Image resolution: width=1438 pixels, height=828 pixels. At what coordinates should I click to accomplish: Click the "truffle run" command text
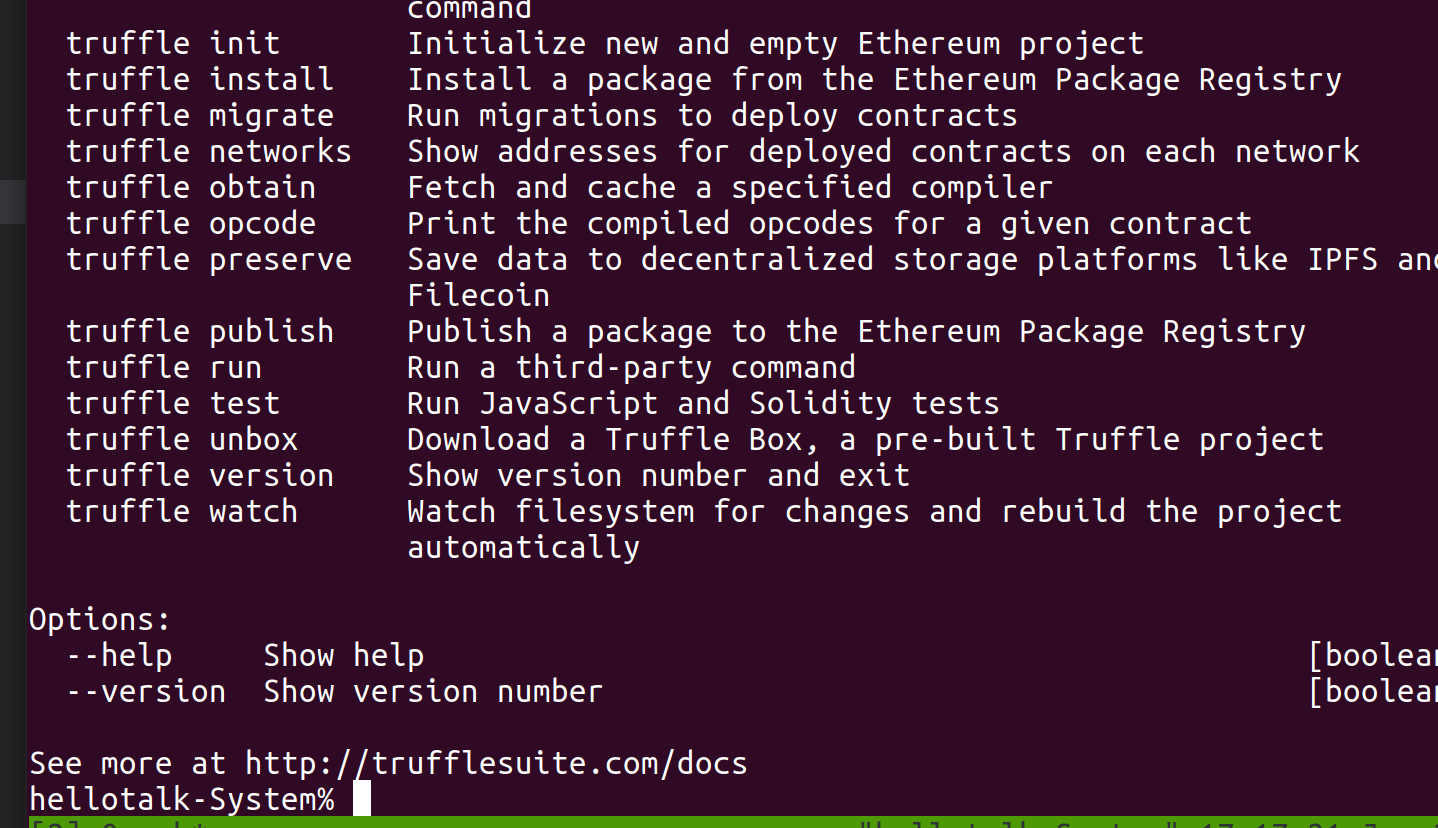164,368
